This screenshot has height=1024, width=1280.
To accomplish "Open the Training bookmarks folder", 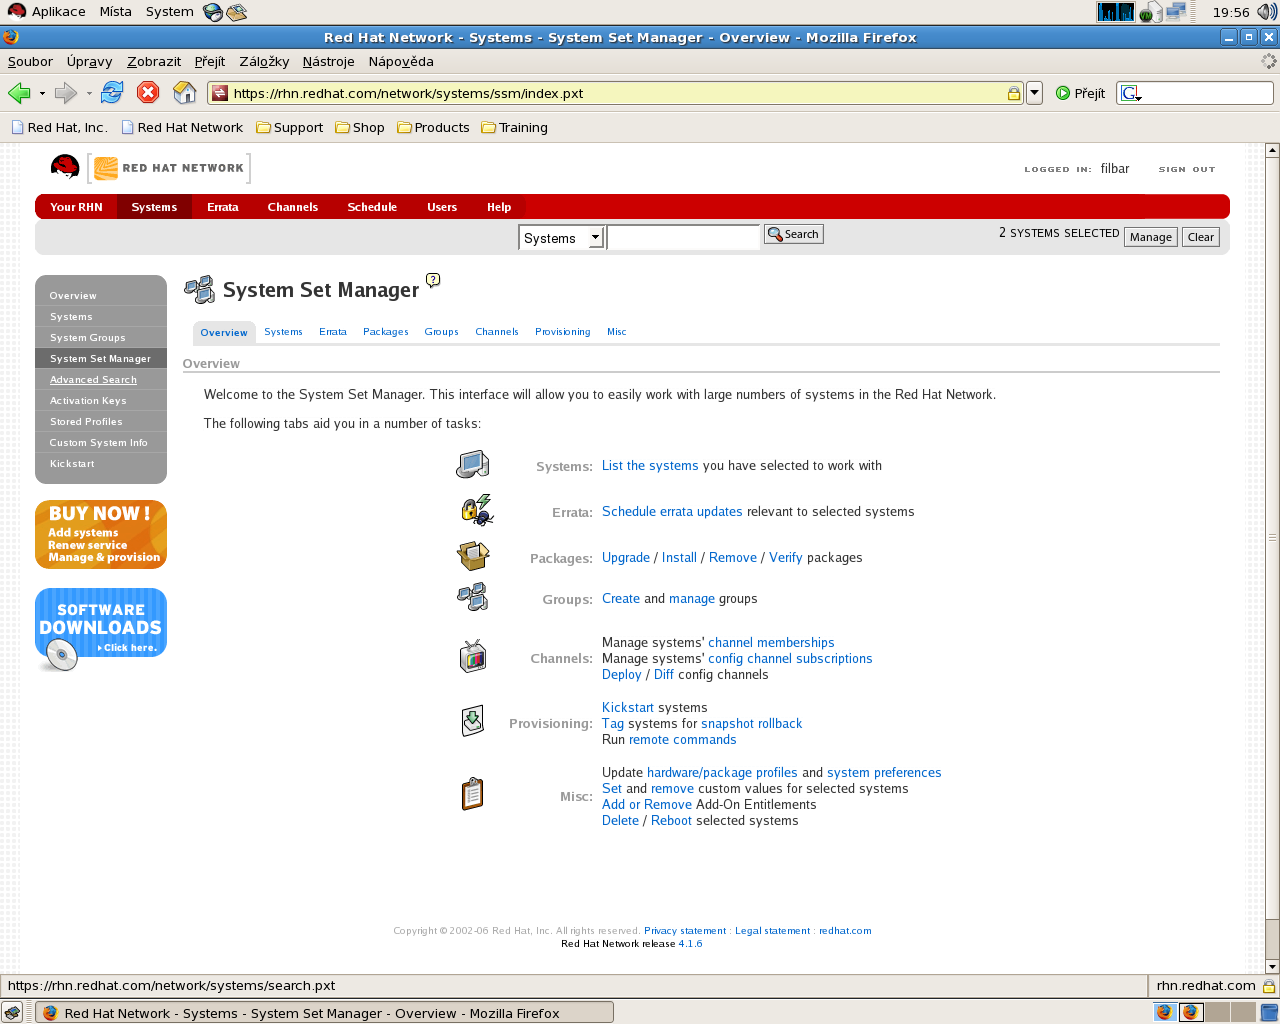I will click(x=515, y=127).
